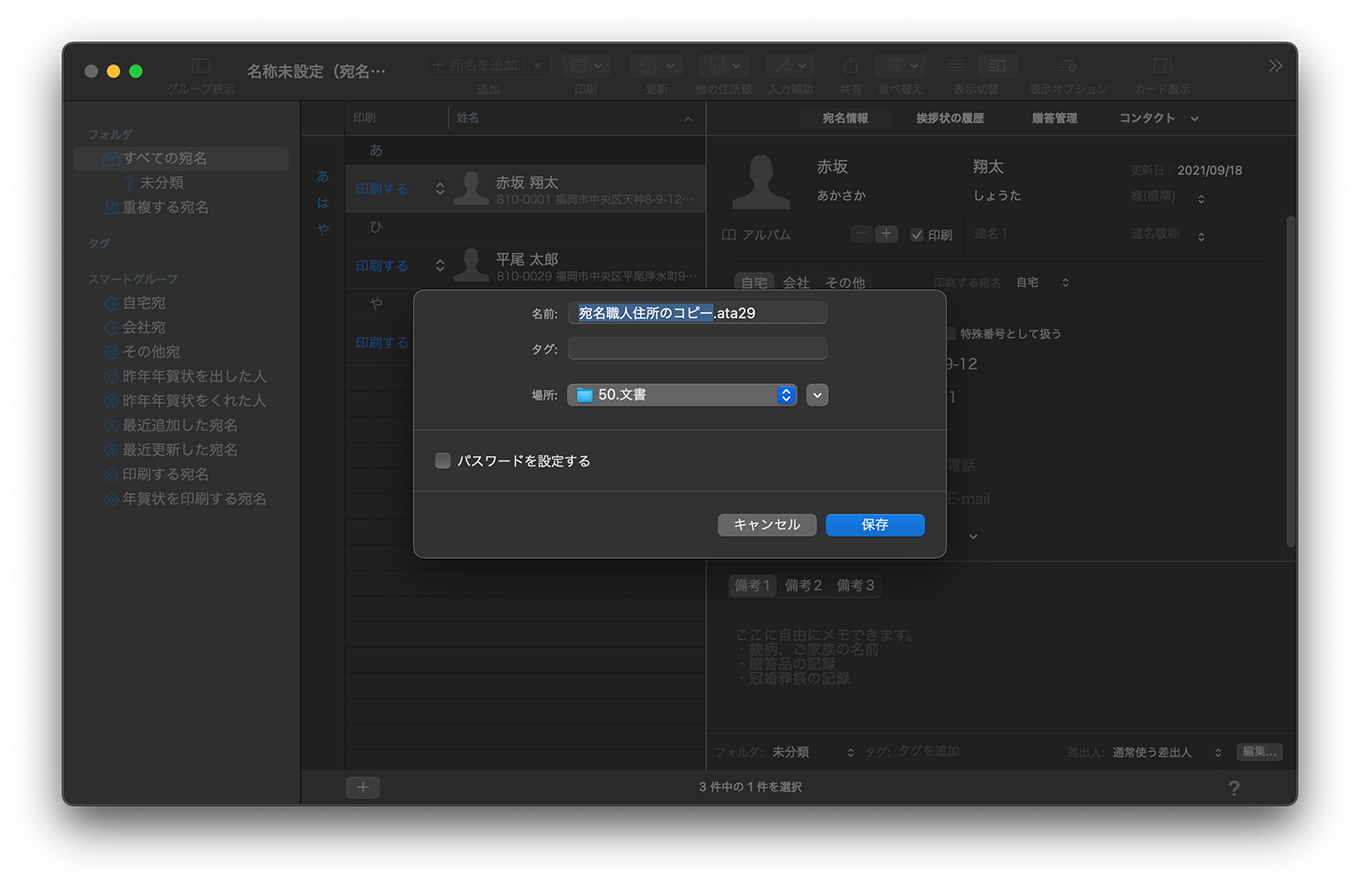
Task: Click the 宛名を追加 toolbar button
Action: (475, 65)
